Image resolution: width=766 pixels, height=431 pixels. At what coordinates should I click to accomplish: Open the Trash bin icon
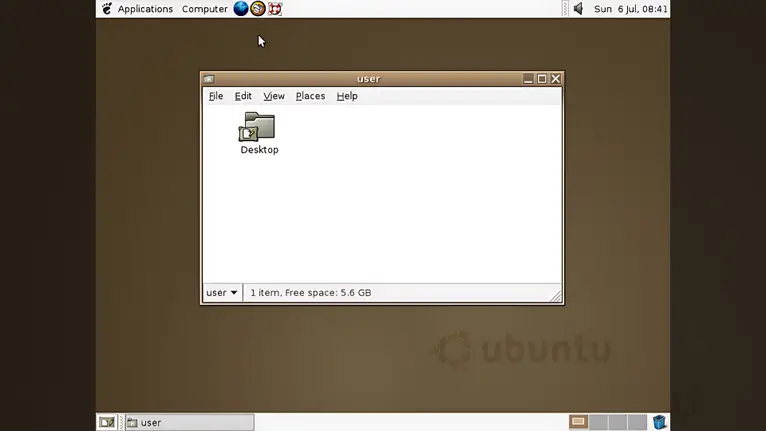[x=659, y=422]
